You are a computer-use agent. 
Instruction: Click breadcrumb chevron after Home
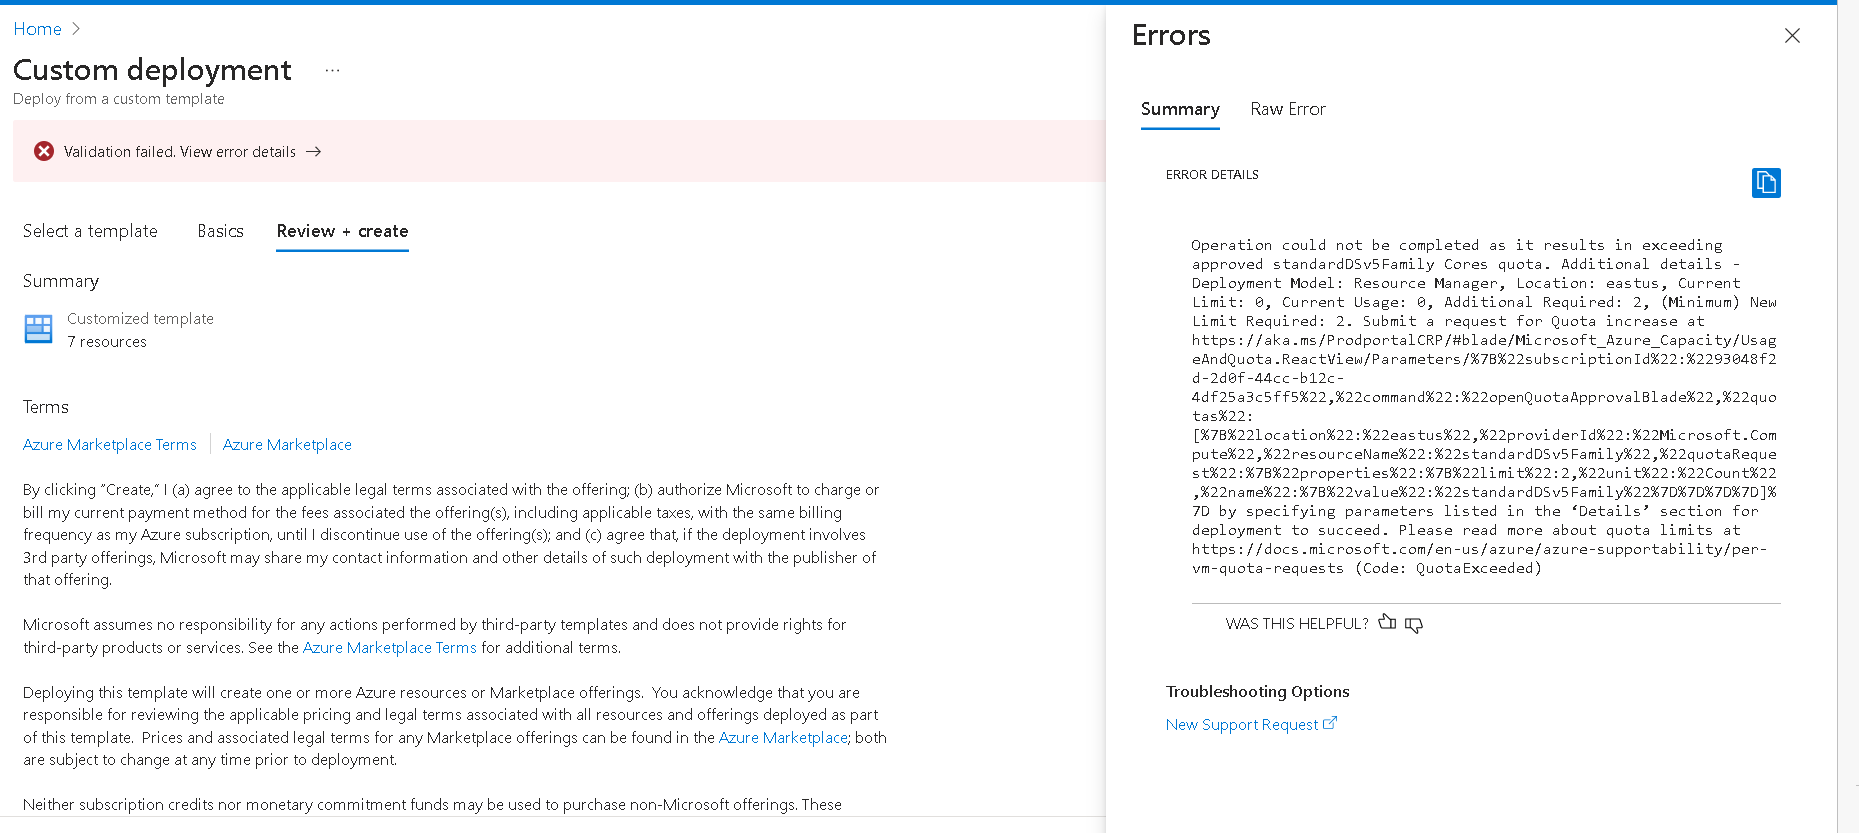[x=76, y=29]
